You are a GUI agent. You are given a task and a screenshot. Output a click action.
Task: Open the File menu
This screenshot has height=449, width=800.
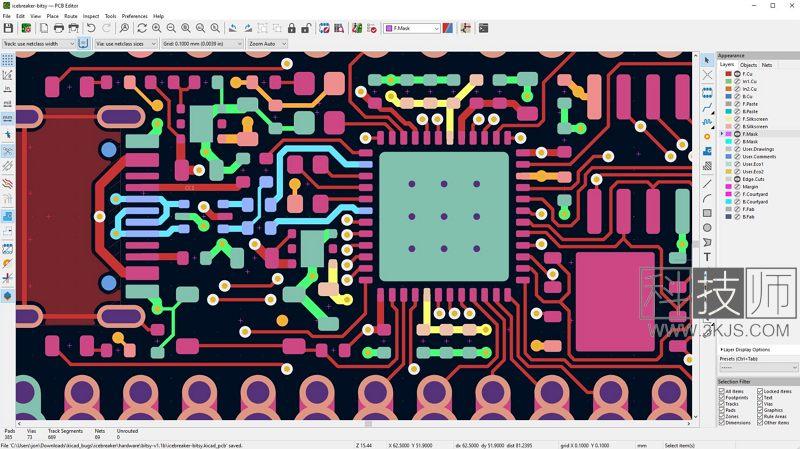[x=6, y=16]
